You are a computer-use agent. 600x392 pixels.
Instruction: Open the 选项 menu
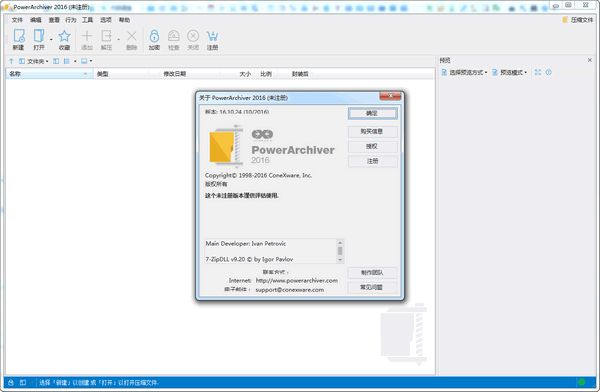coord(106,20)
